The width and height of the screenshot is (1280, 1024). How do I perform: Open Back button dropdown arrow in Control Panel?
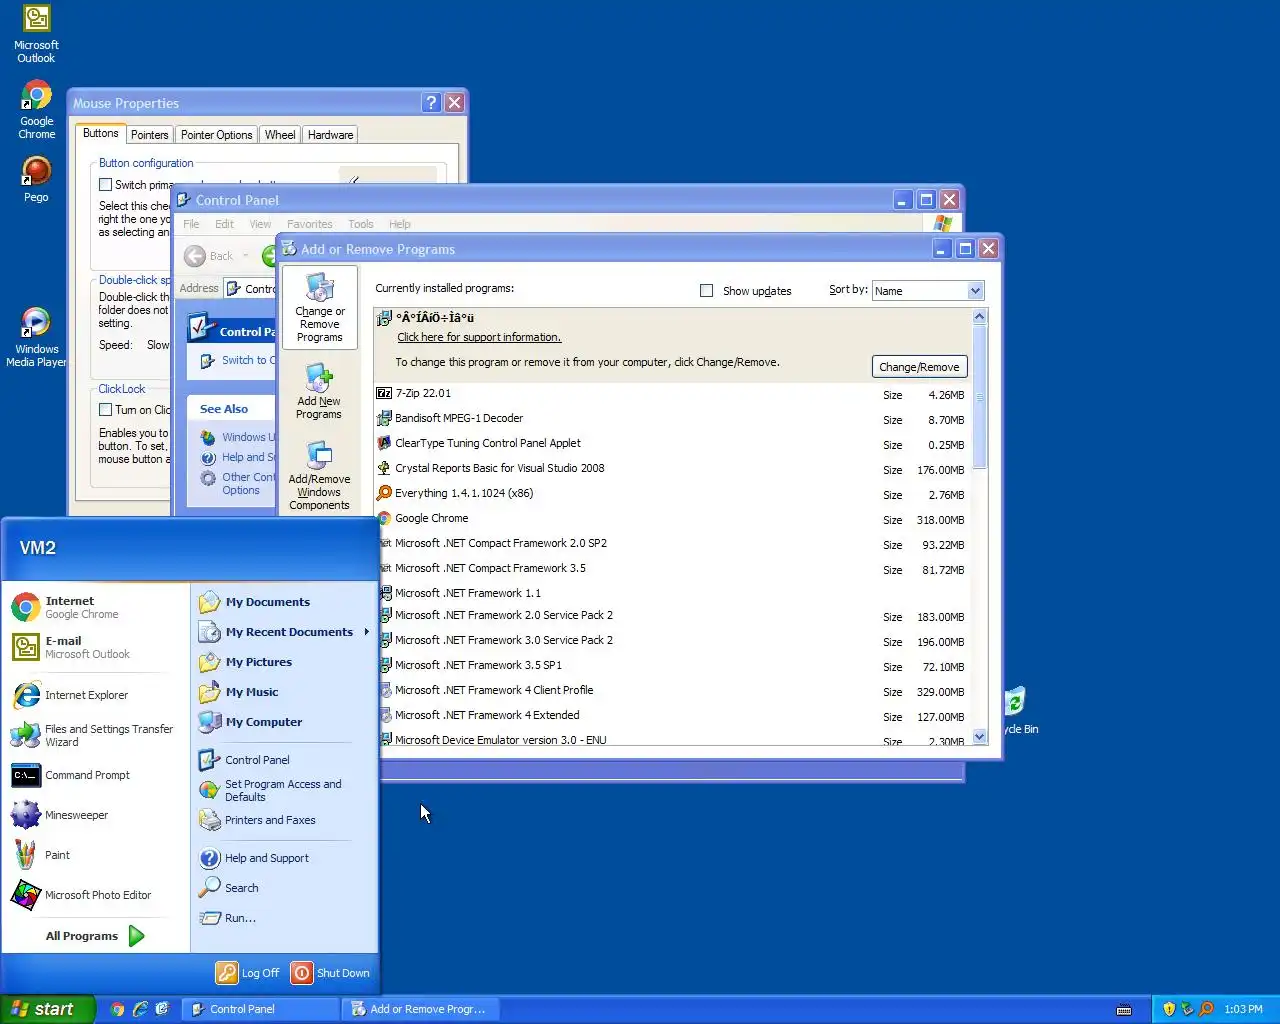(246, 256)
